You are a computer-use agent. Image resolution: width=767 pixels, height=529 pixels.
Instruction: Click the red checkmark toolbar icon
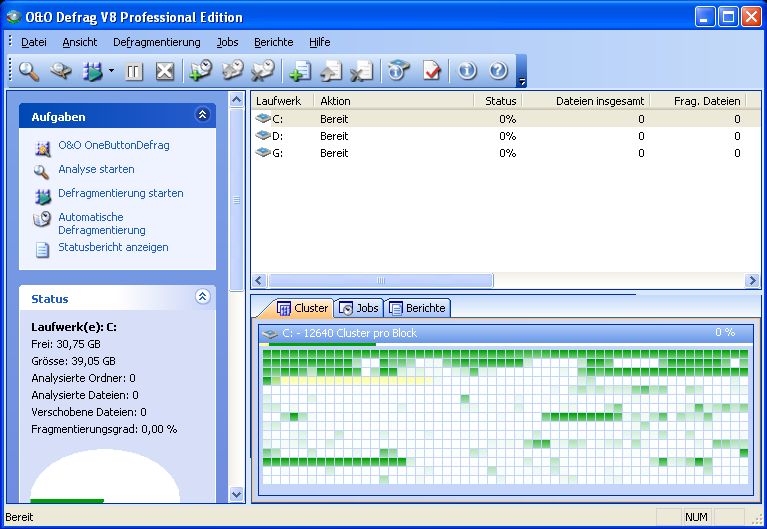click(431, 71)
